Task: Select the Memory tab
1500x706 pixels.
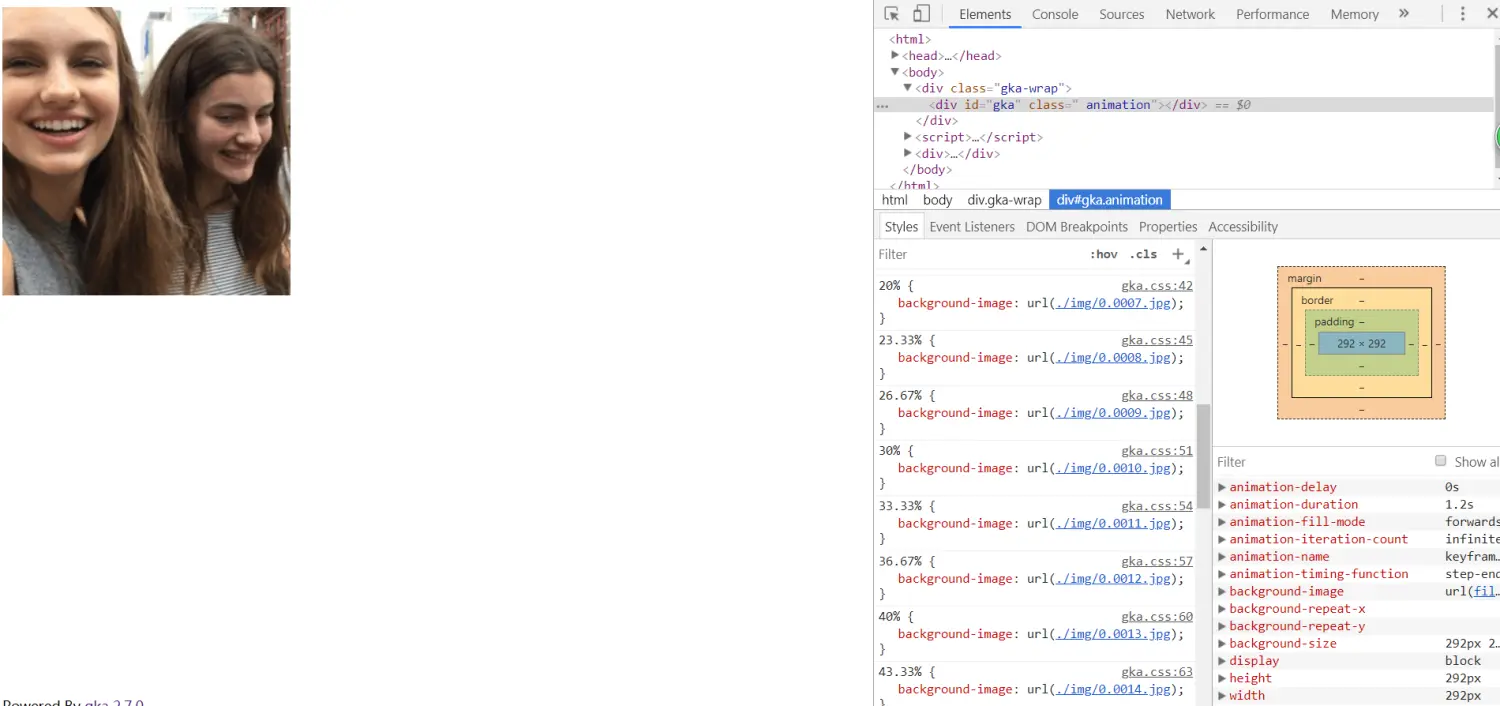Action: point(1354,14)
